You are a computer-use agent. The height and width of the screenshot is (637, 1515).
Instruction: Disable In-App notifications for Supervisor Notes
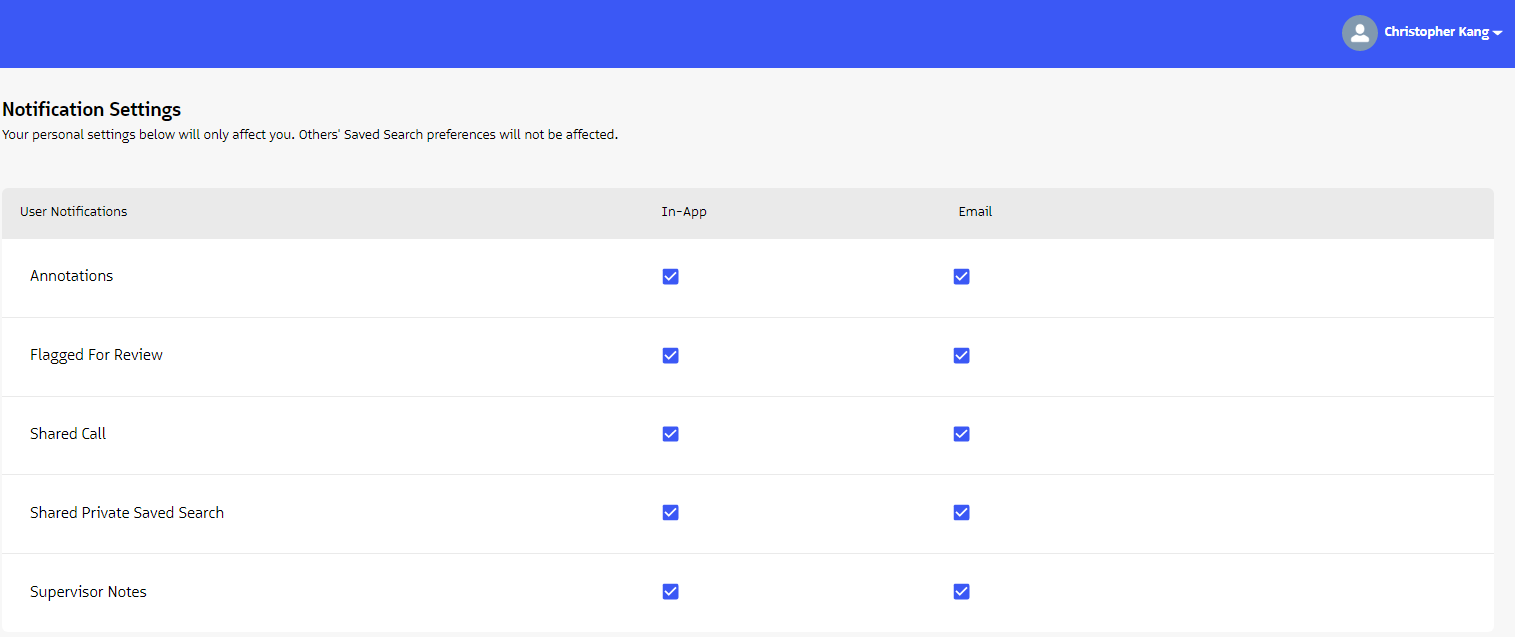click(670, 592)
